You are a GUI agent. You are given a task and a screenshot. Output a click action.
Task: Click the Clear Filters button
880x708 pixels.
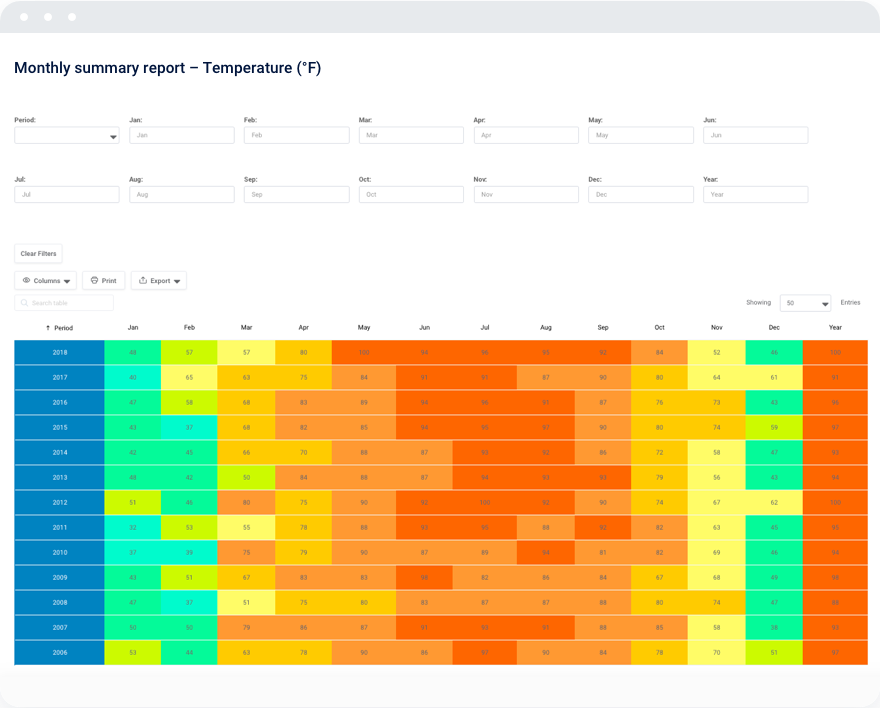38,254
